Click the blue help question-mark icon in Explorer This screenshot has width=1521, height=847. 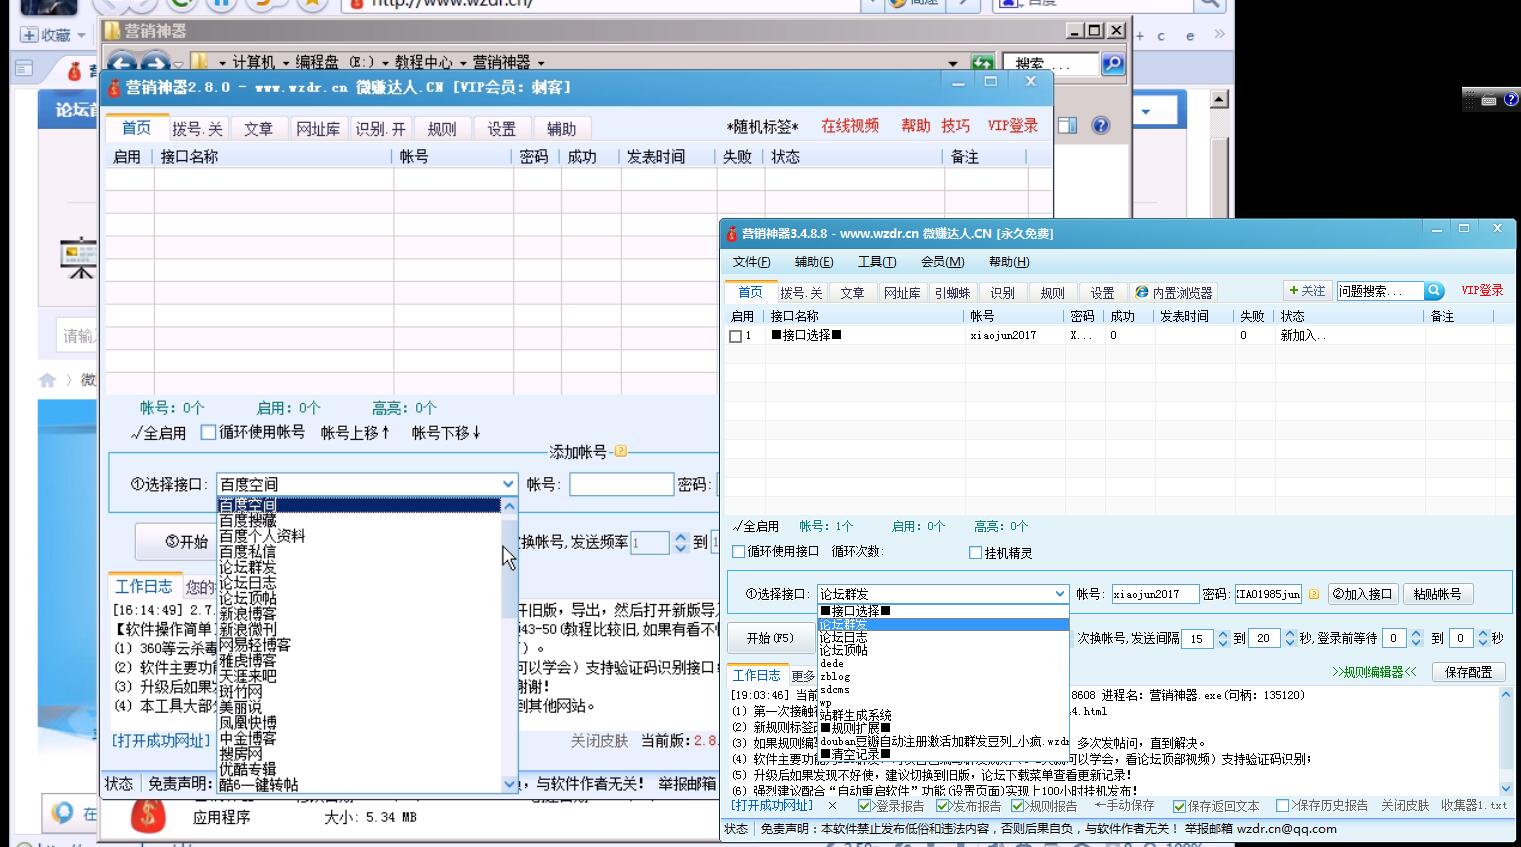tap(1100, 126)
